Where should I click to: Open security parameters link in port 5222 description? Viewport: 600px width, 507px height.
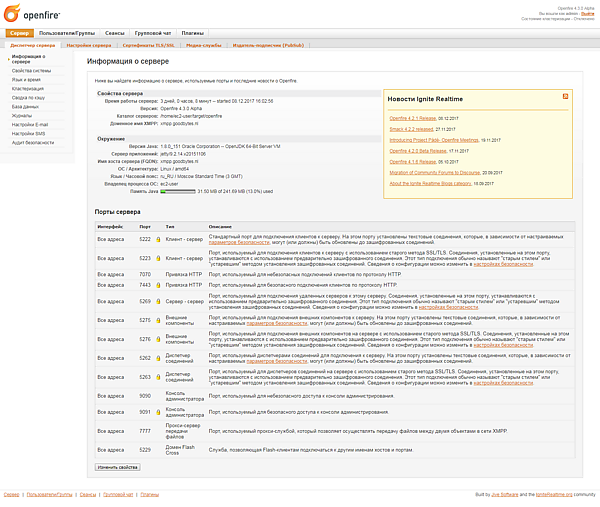click(x=239, y=242)
